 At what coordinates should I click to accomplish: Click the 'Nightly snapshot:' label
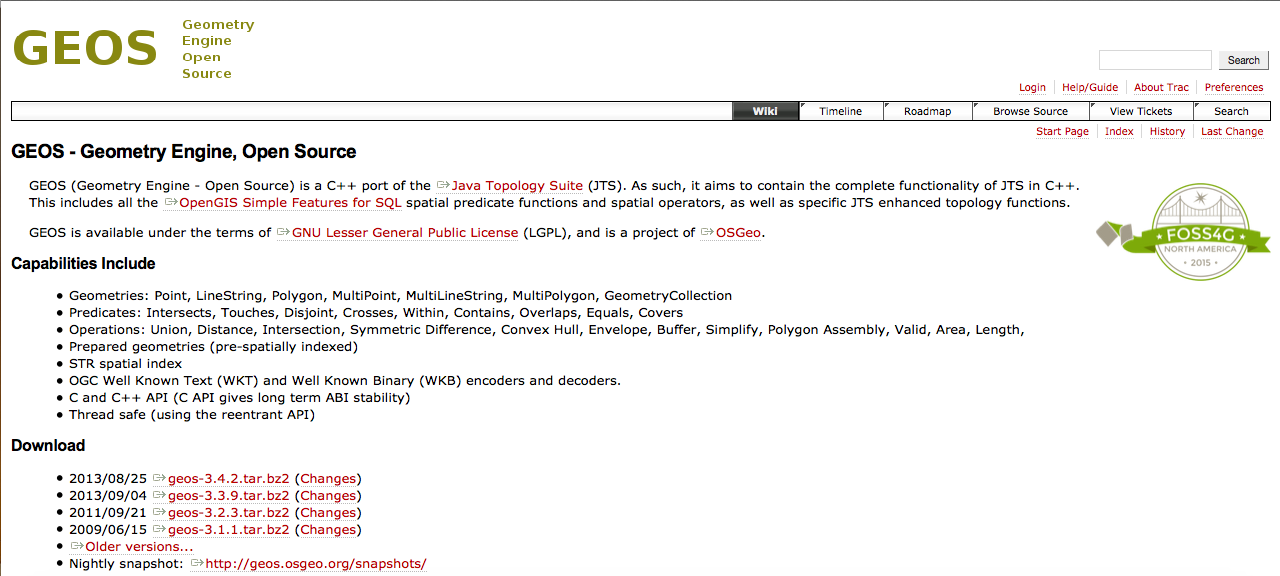pos(126,564)
